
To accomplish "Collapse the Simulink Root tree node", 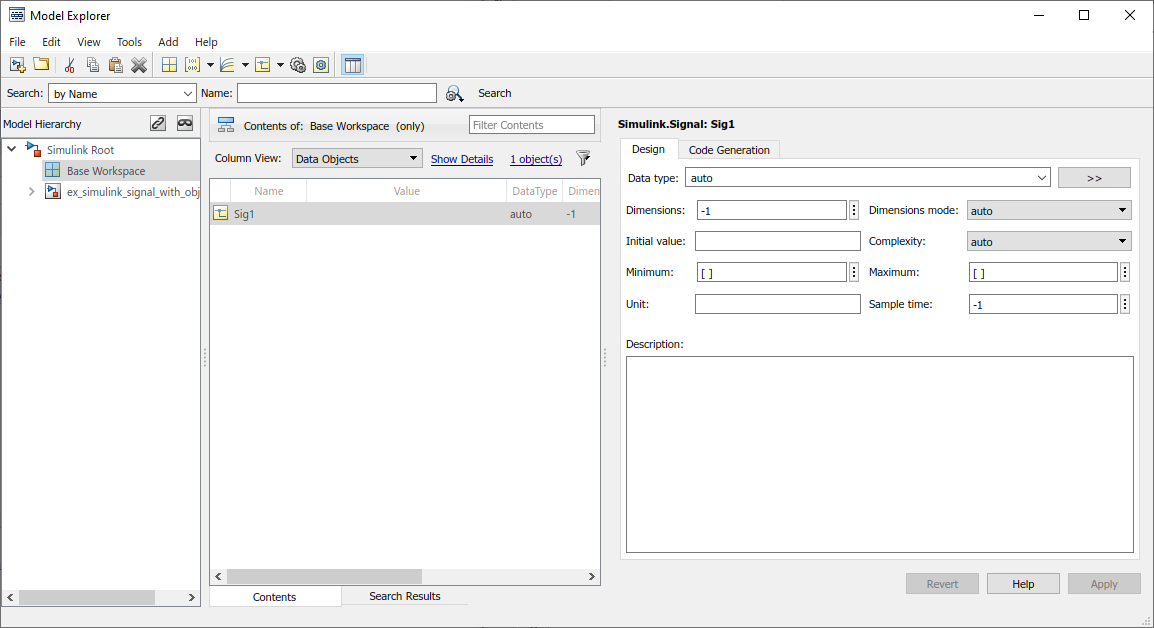I will point(11,149).
